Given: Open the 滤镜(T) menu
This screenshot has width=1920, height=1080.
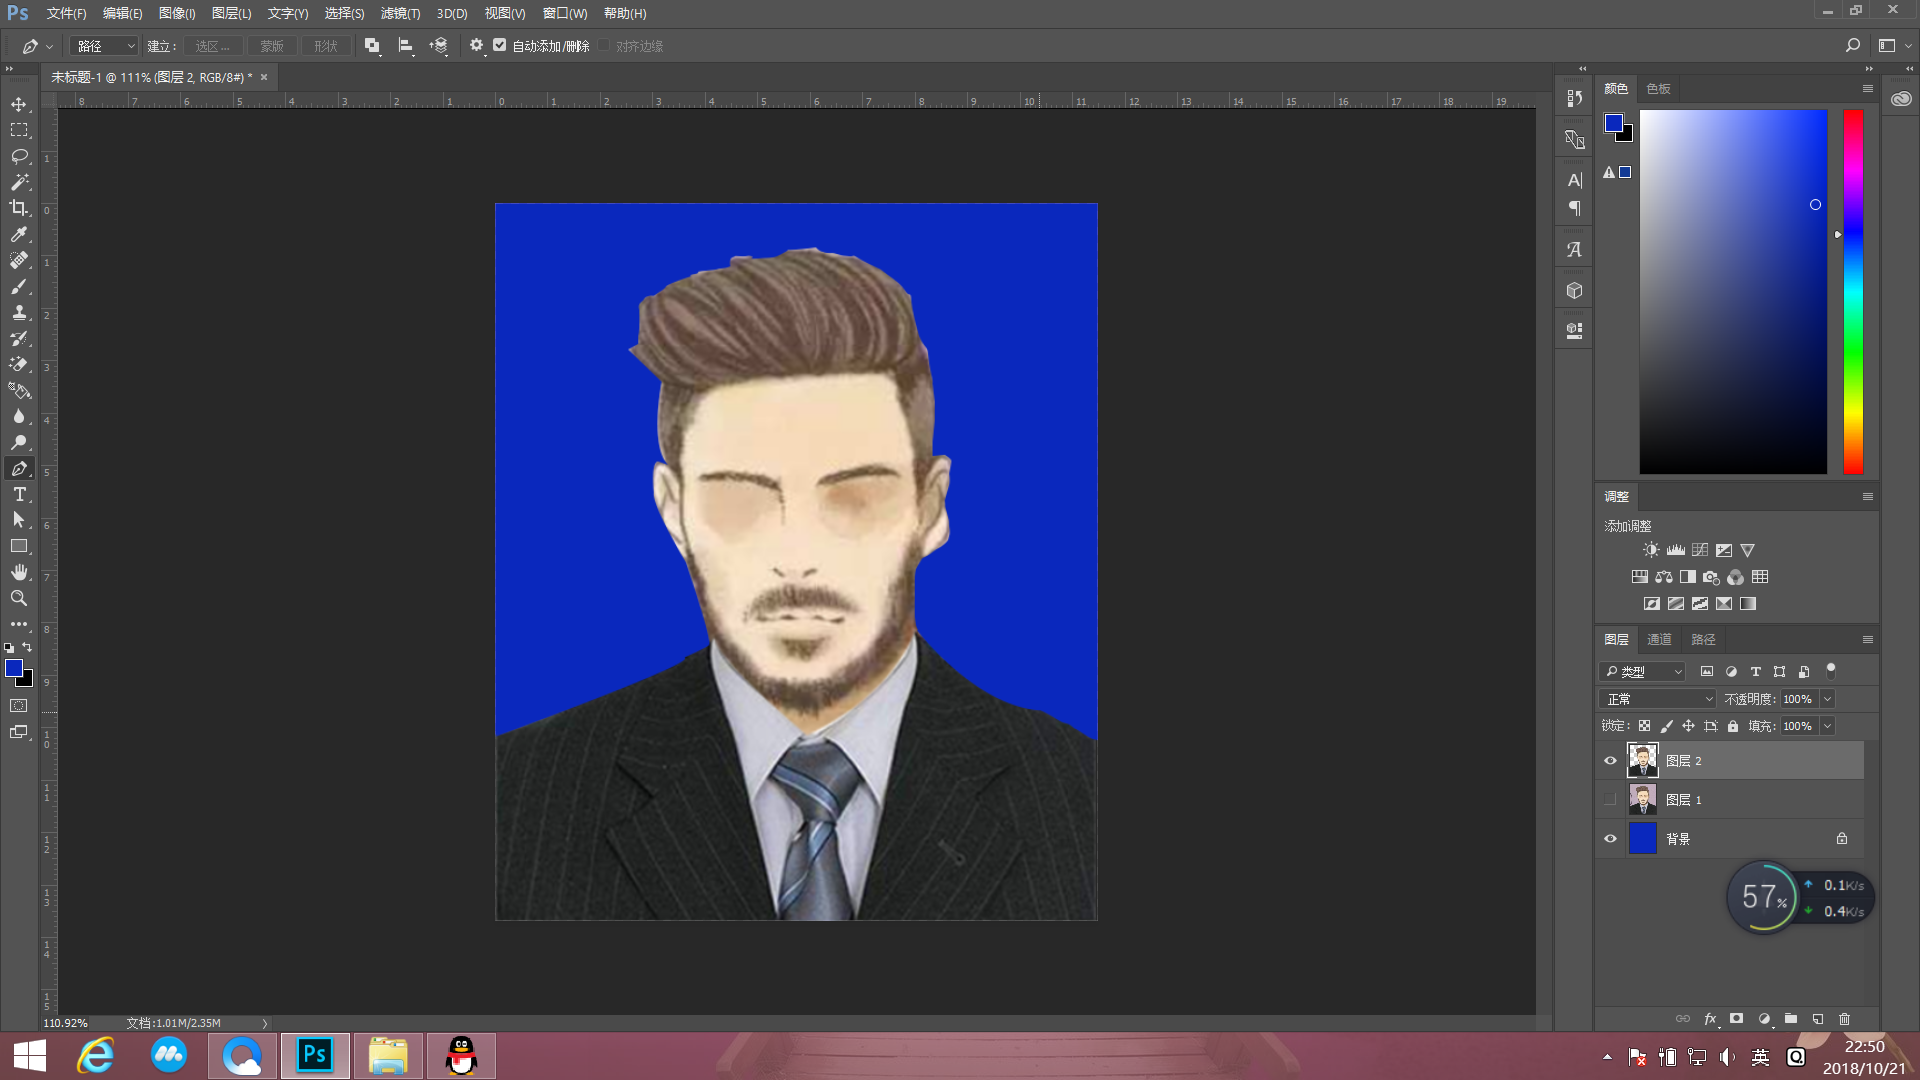Looking at the screenshot, I should 400,13.
